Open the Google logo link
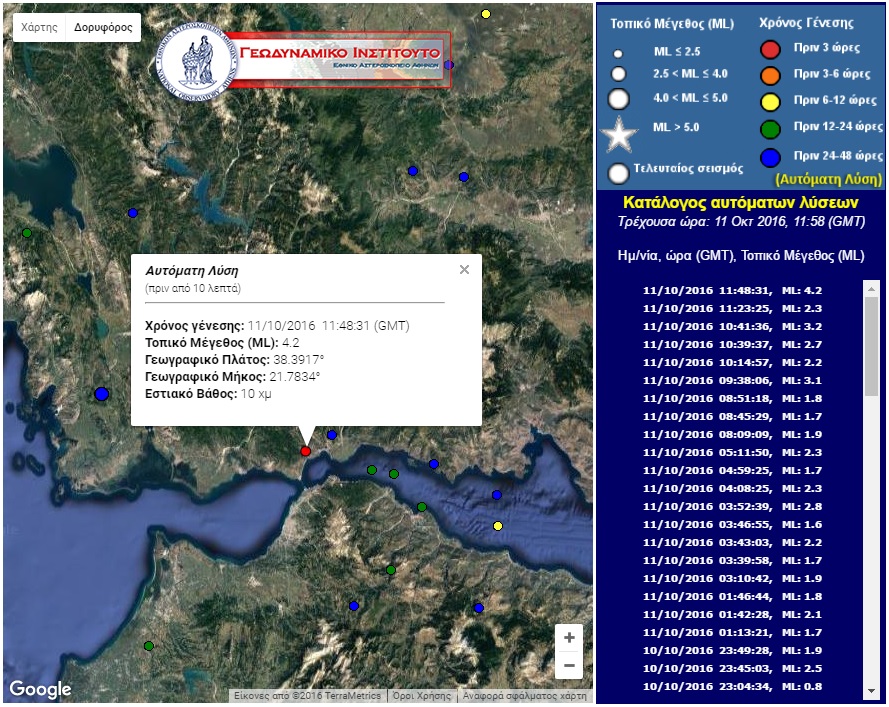Viewport: 889px width, 707px height. tap(41, 689)
